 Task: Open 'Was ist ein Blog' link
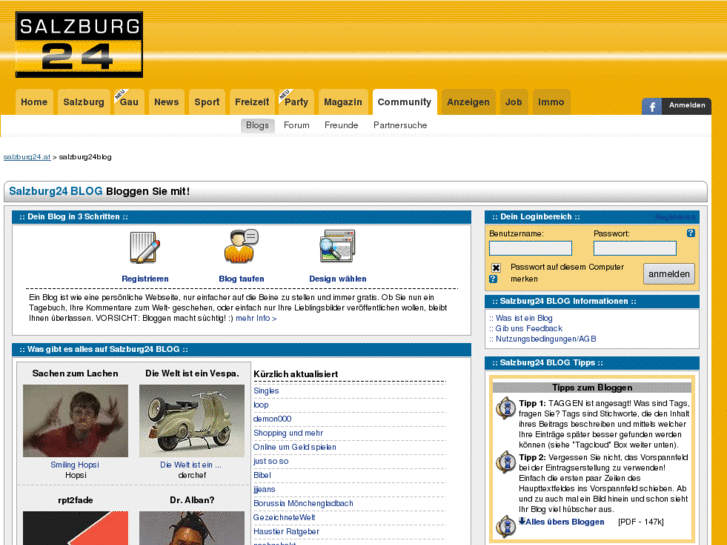pyautogui.click(x=524, y=318)
